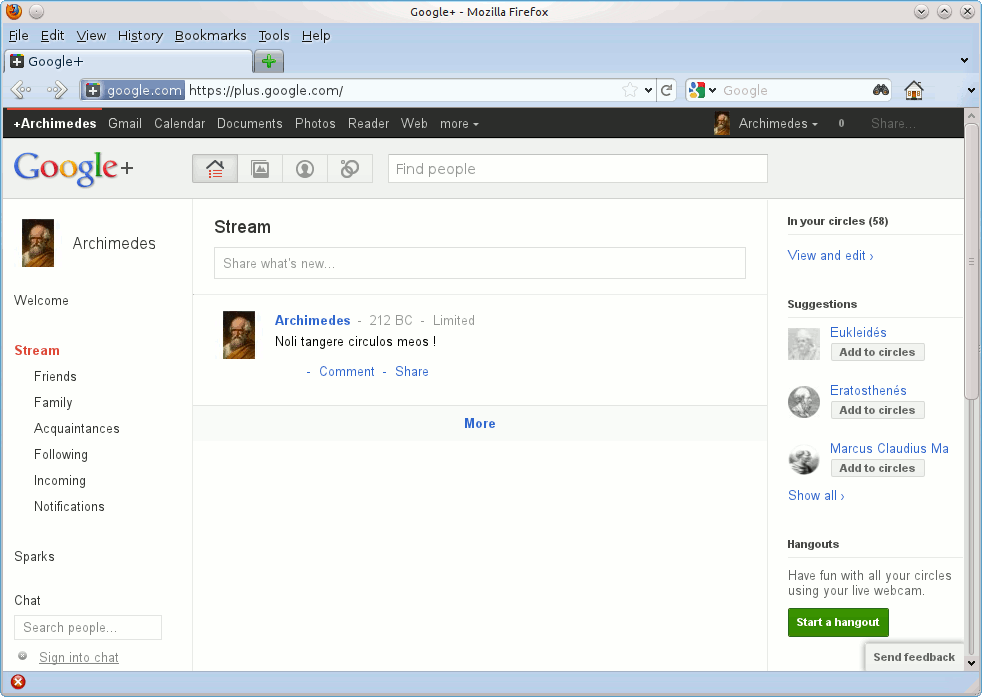Image resolution: width=982 pixels, height=697 pixels.
Task: Click the Send feedback button
Action: click(914, 657)
